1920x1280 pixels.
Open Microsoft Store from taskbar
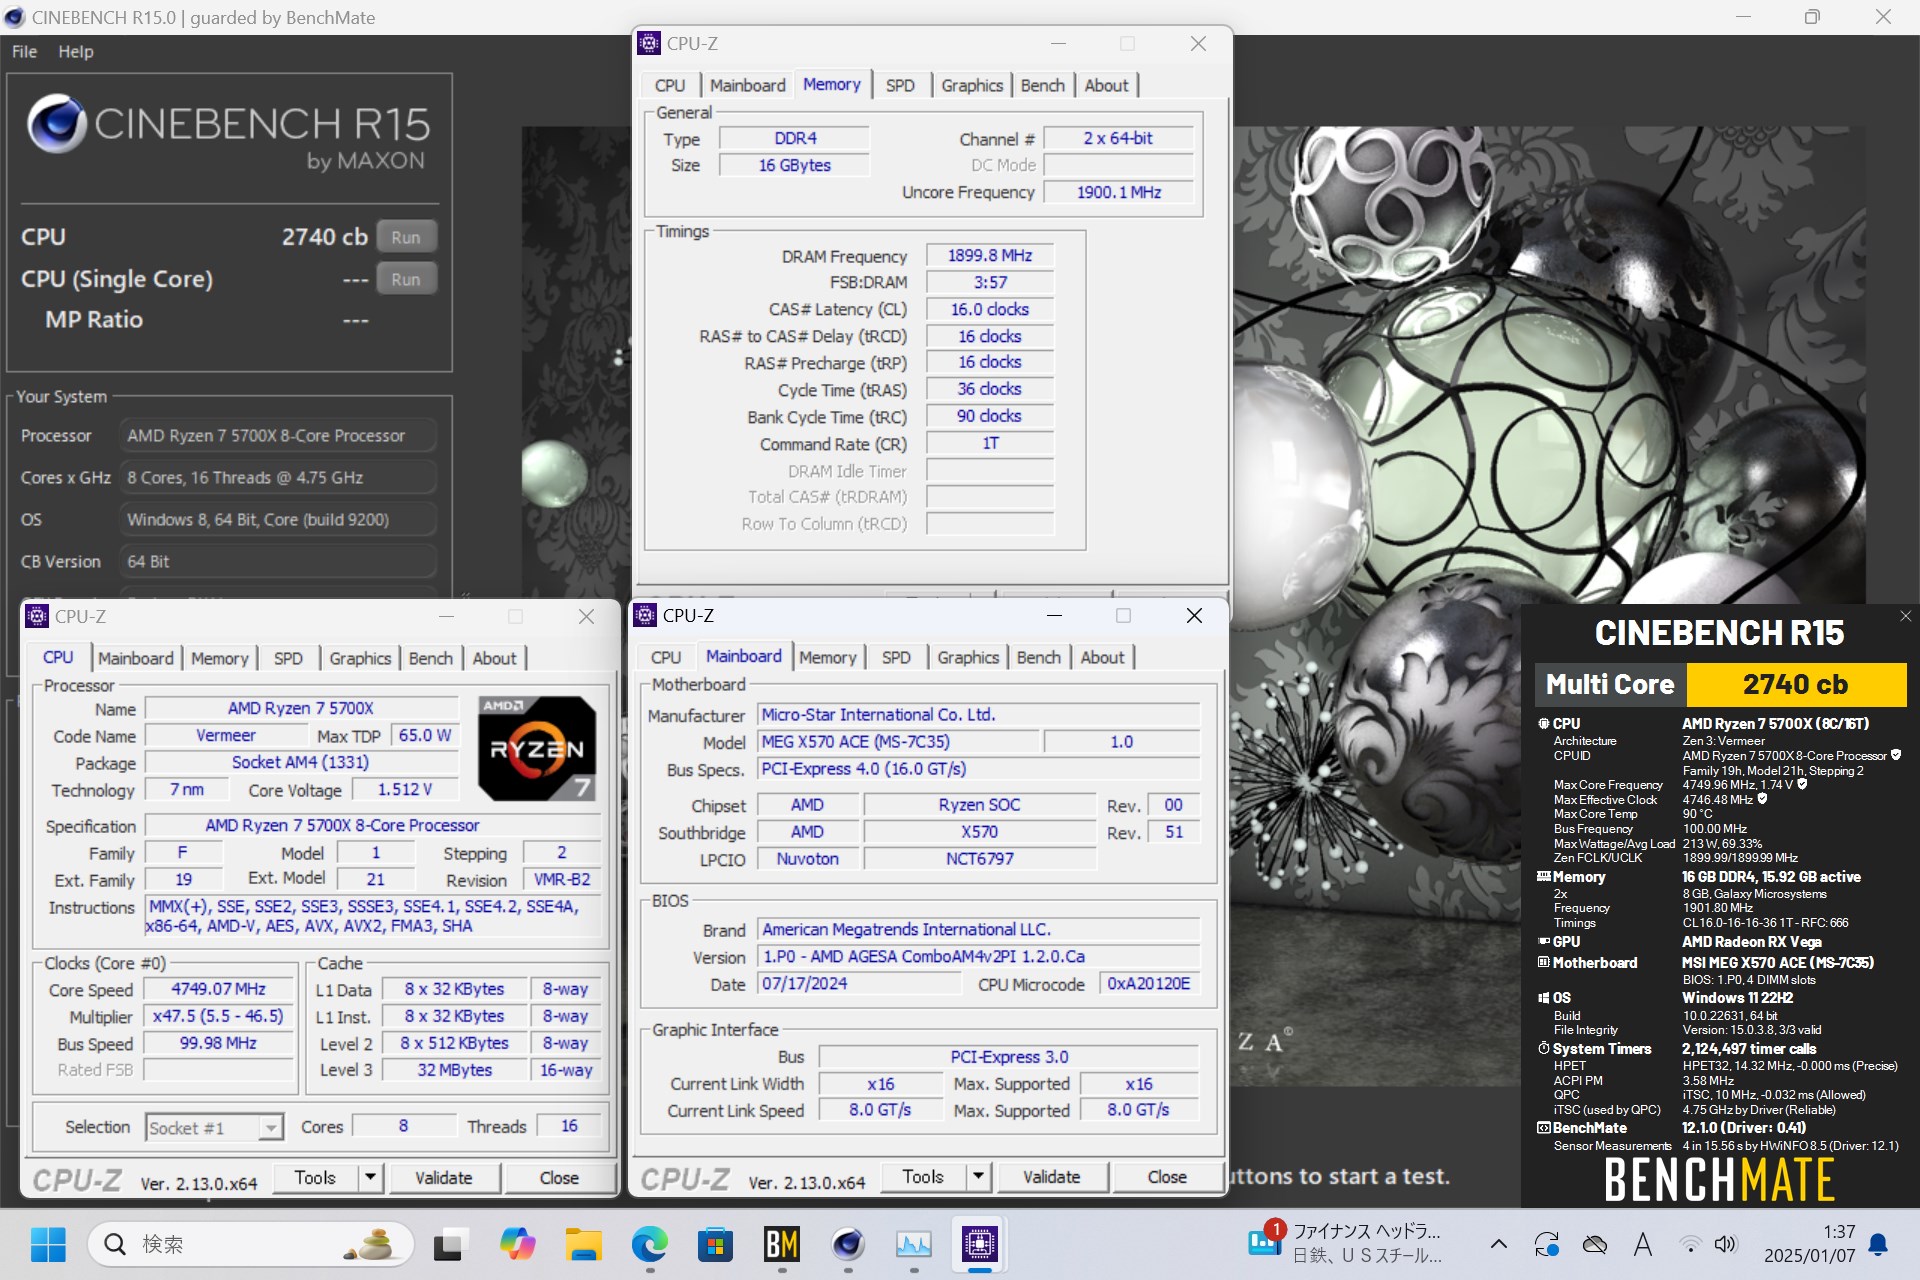coord(715,1245)
